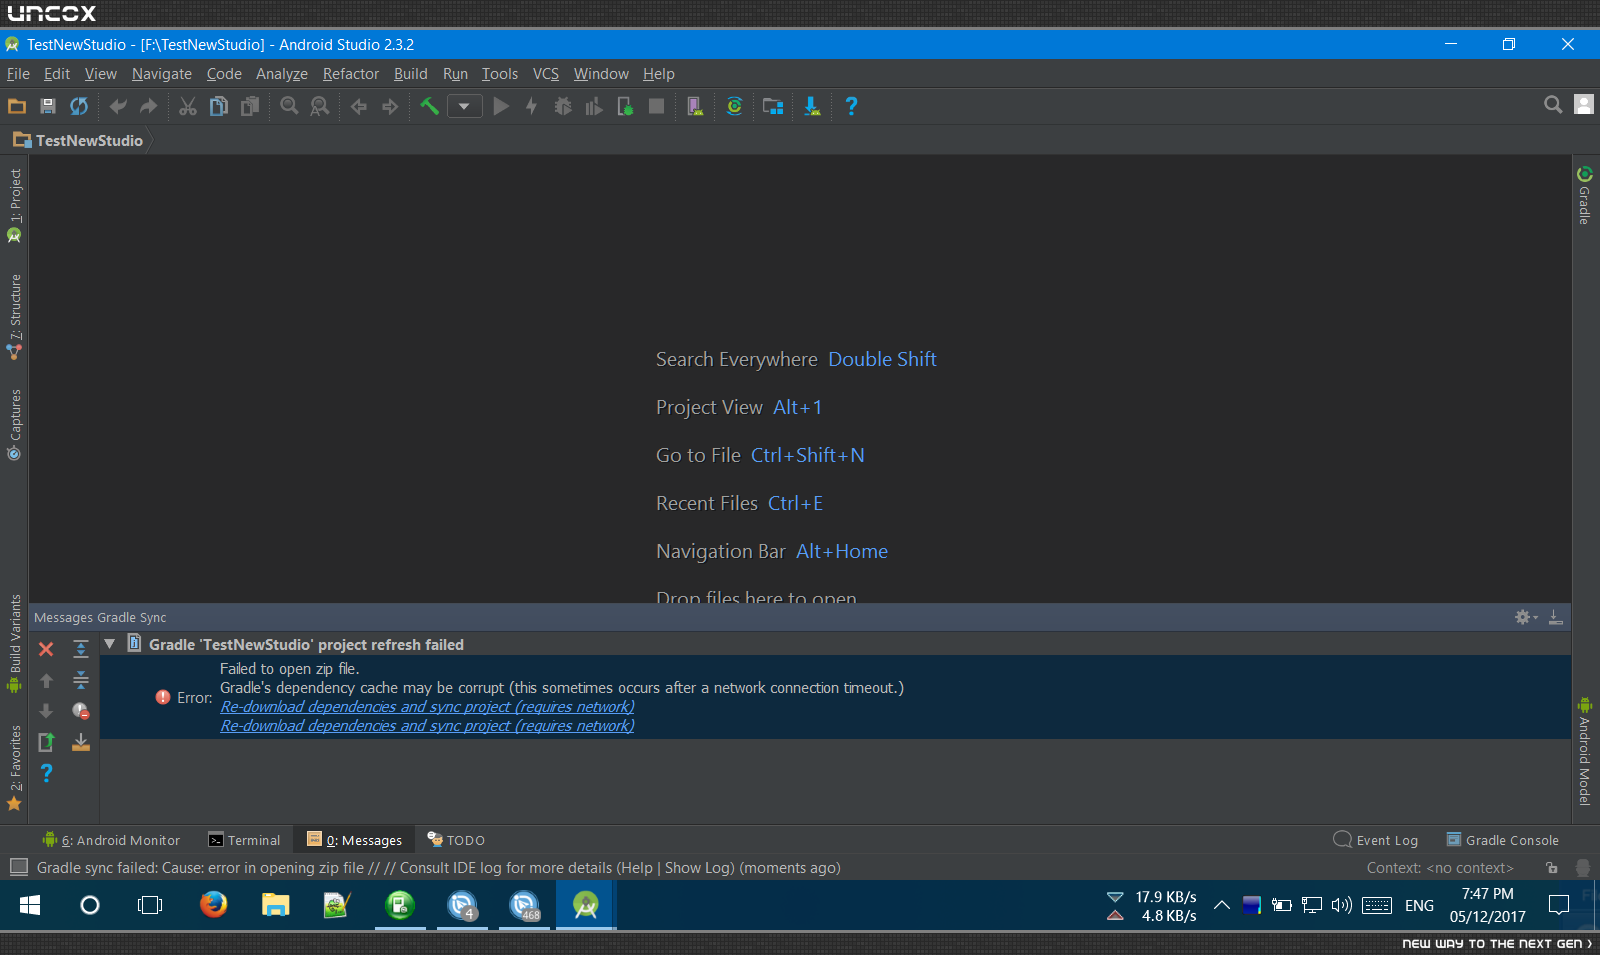Collapse all messages in Gradle Sync panel
This screenshot has height=955, width=1600.
click(x=81, y=680)
